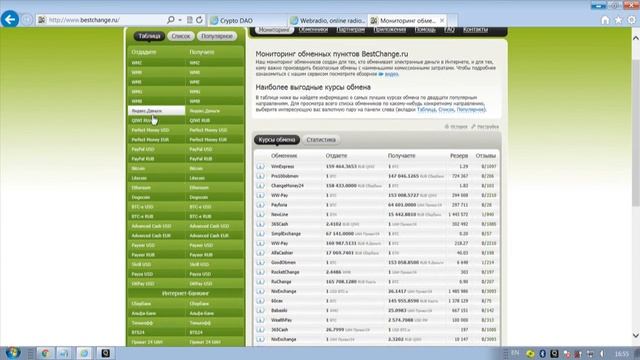Click the page scrollbar down arrow

[x=636, y=335]
